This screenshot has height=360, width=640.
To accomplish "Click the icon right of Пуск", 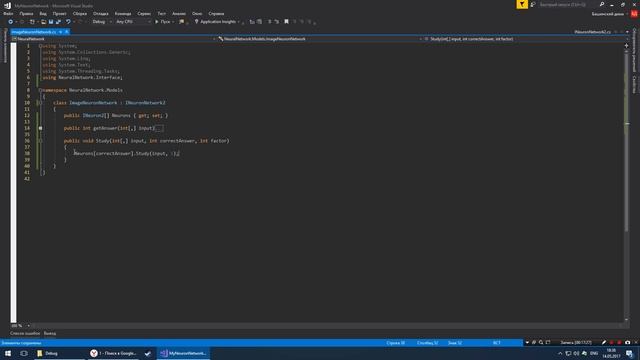I will coord(182,22).
